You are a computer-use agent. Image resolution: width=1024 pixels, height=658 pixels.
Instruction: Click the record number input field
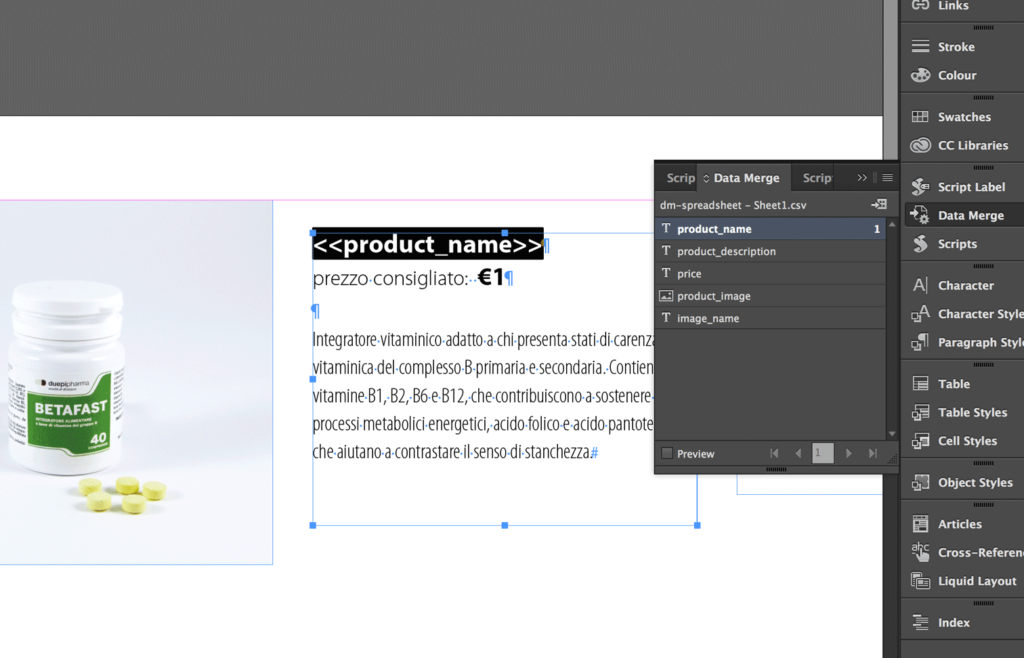tap(823, 454)
